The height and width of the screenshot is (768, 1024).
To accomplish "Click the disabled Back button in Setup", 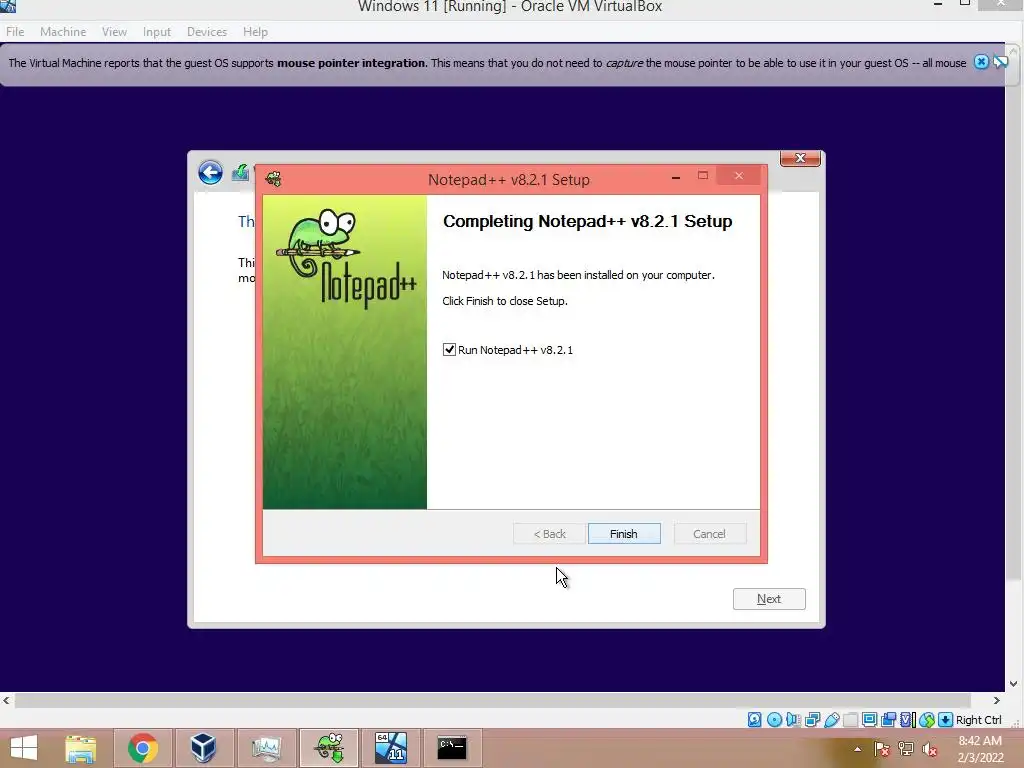I will pyautogui.click(x=549, y=534).
